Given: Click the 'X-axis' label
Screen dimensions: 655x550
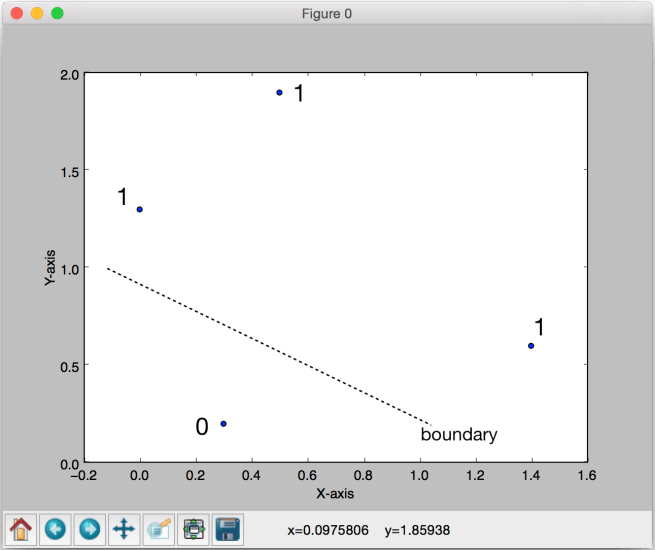Looking at the screenshot, I should pyautogui.click(x=335, y=494).
